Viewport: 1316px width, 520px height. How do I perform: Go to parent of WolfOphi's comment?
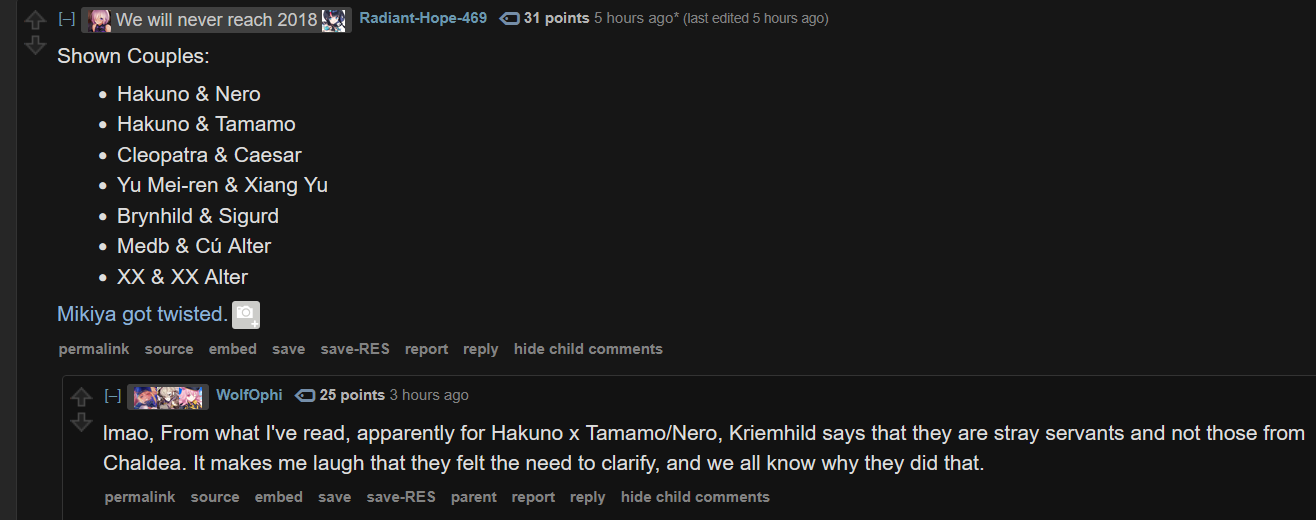pos(474,497)
